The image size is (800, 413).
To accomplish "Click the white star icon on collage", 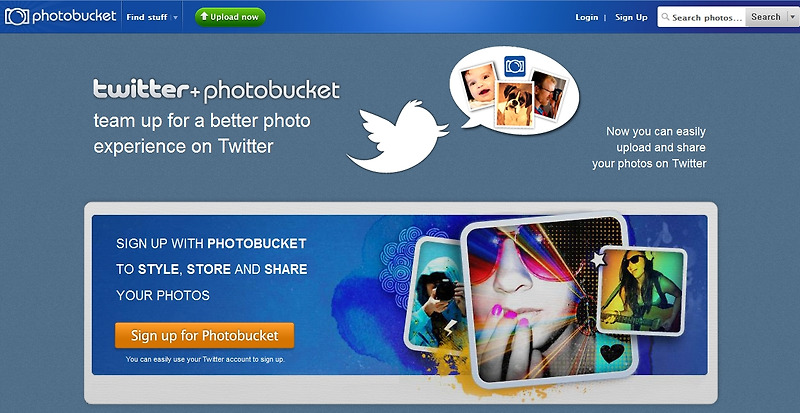I will [x=597, y=260].
